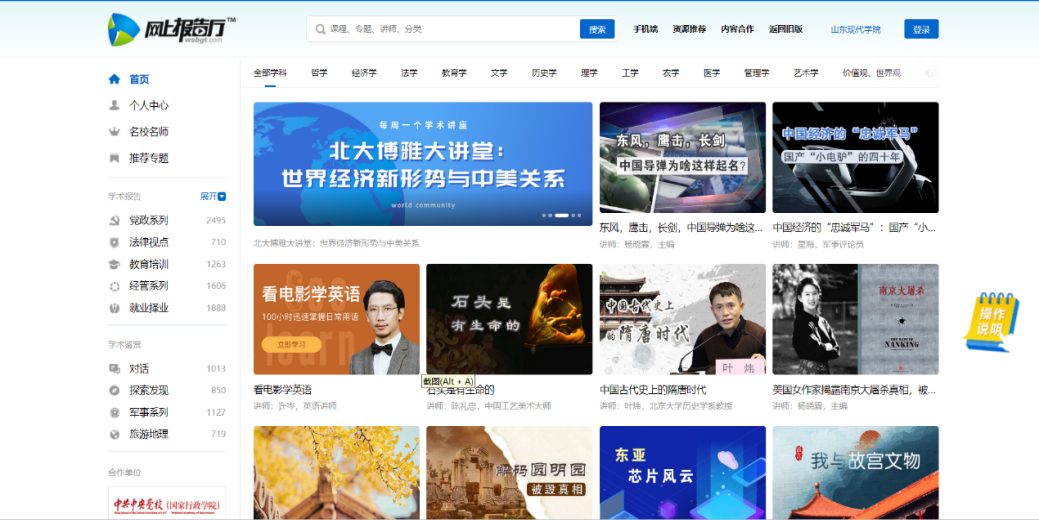Screen dimensions: 1039x520
Task: Expand the 学术报告 list with 展开
Action: 213,196
